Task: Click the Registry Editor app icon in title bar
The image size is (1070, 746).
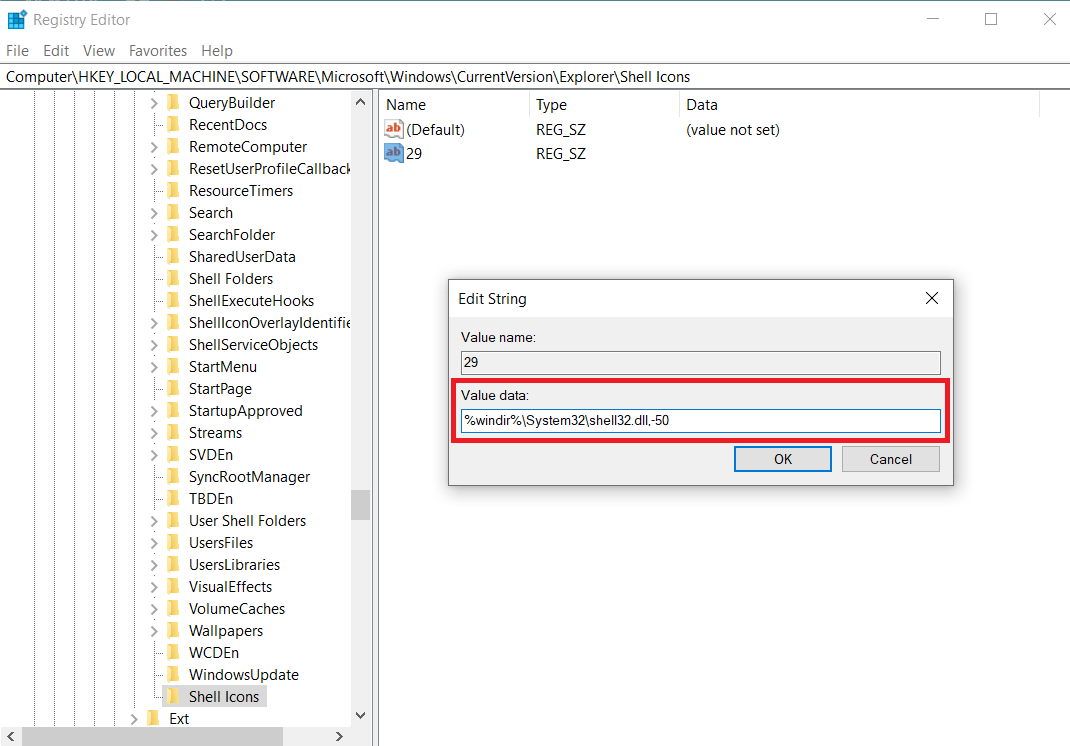Action: coord(16,20)
